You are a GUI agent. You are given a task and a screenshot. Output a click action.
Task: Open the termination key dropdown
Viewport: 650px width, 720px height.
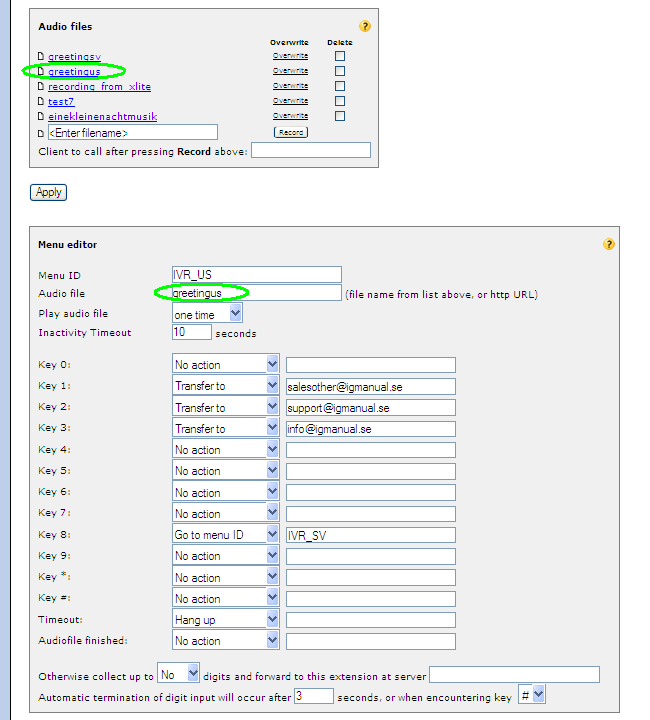coord(532,695)
